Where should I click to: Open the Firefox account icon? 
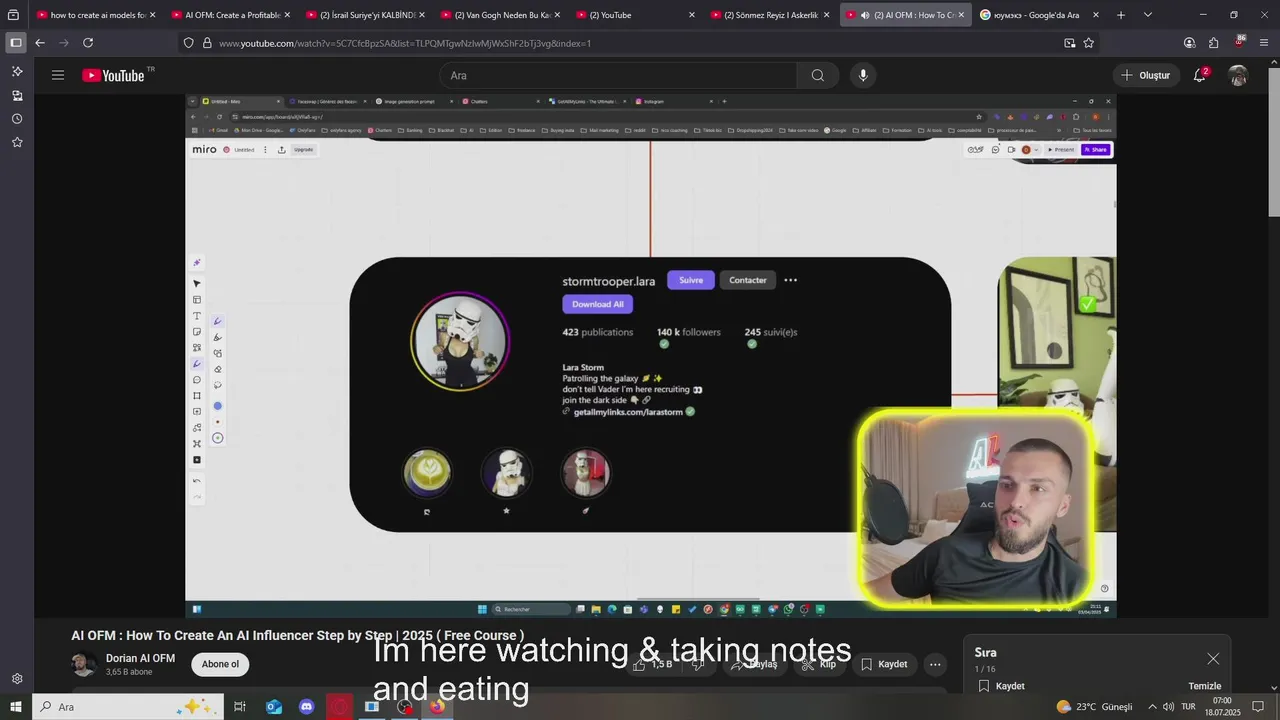pyautogui.click(x=1189, y=43)
